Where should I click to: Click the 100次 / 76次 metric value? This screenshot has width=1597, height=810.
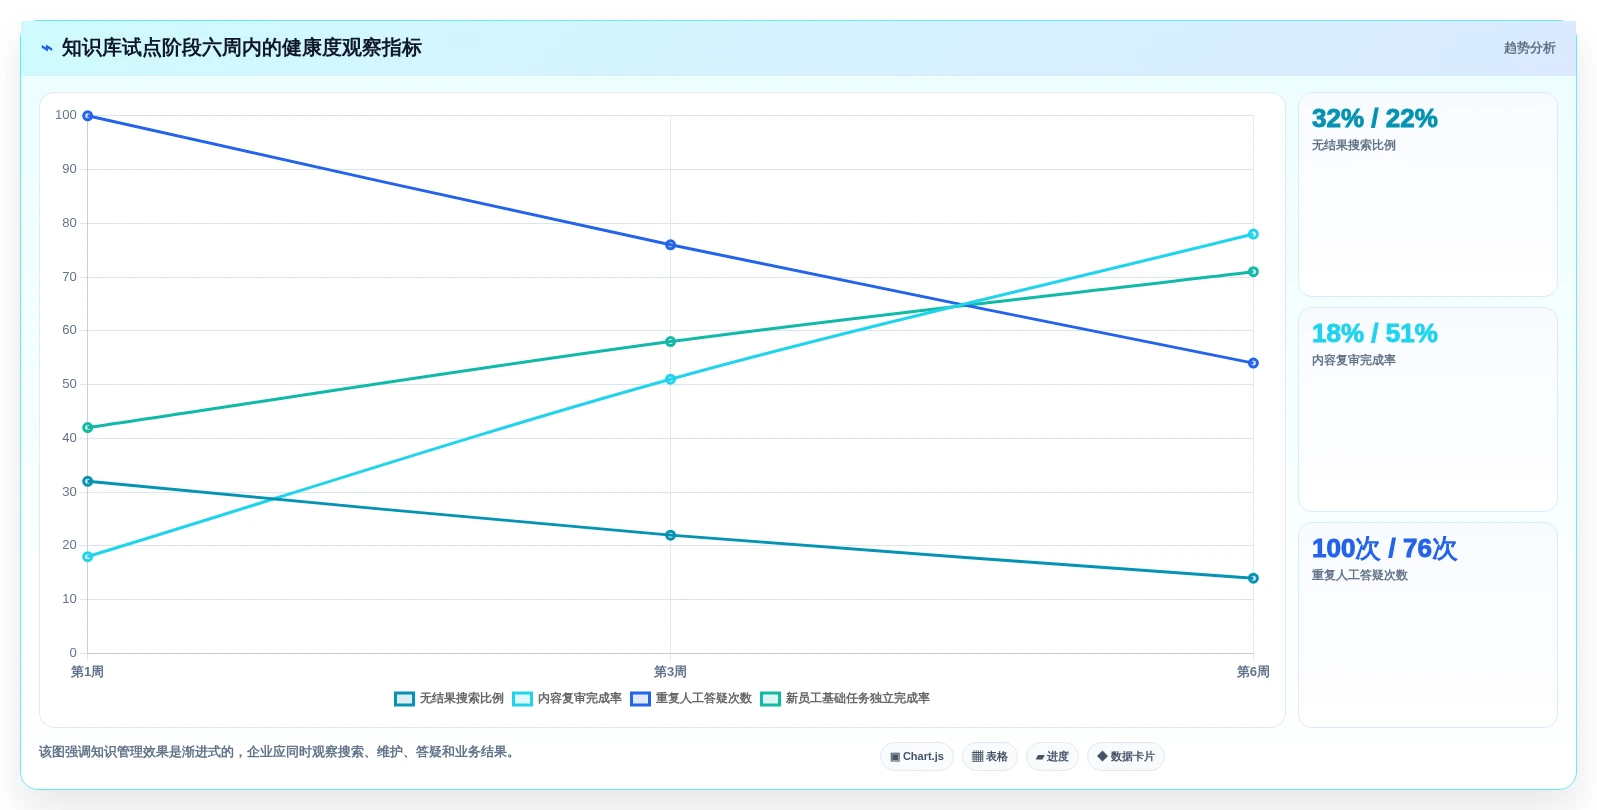click(1384, 549)
